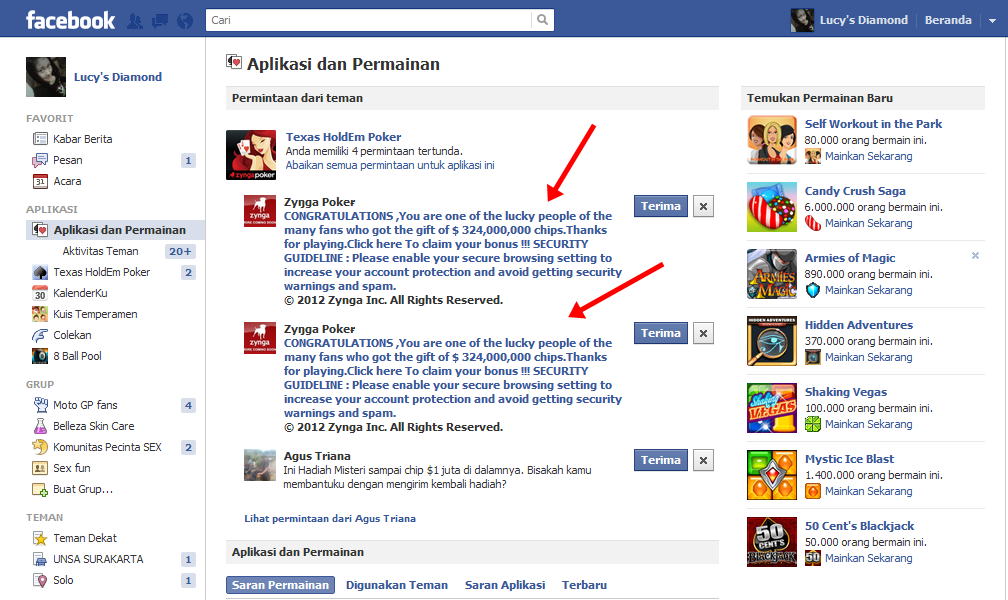Viewport: 1008px width, 600px height.
Task: Click the Acara calendar icon
Action: point(40,181)
